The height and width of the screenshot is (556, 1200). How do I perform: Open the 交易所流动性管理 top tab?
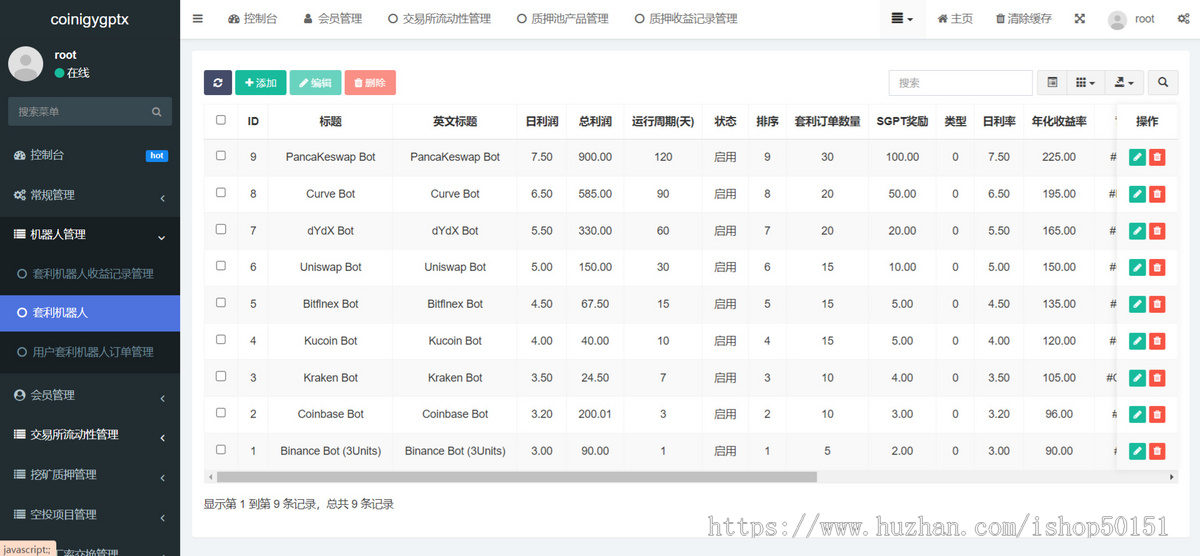click(x=439, y=19)
